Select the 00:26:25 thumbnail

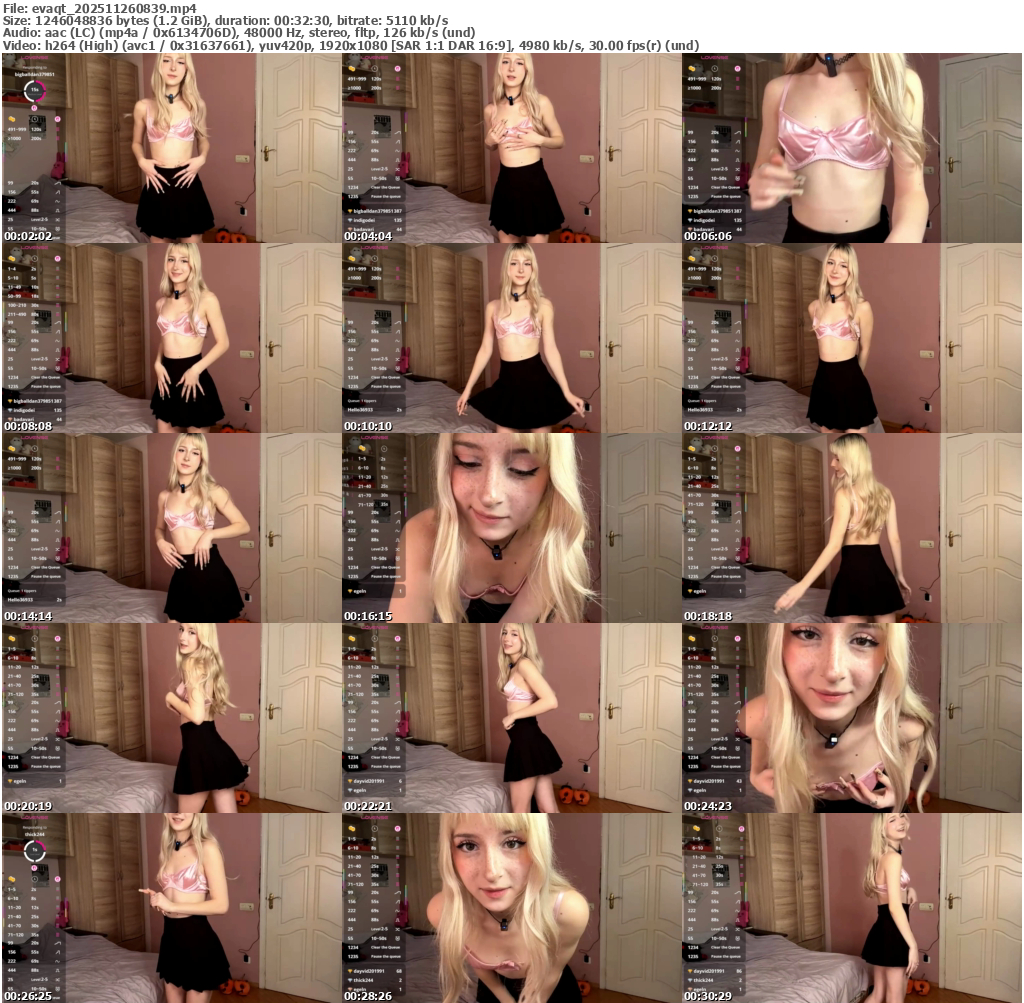(172, 907)
